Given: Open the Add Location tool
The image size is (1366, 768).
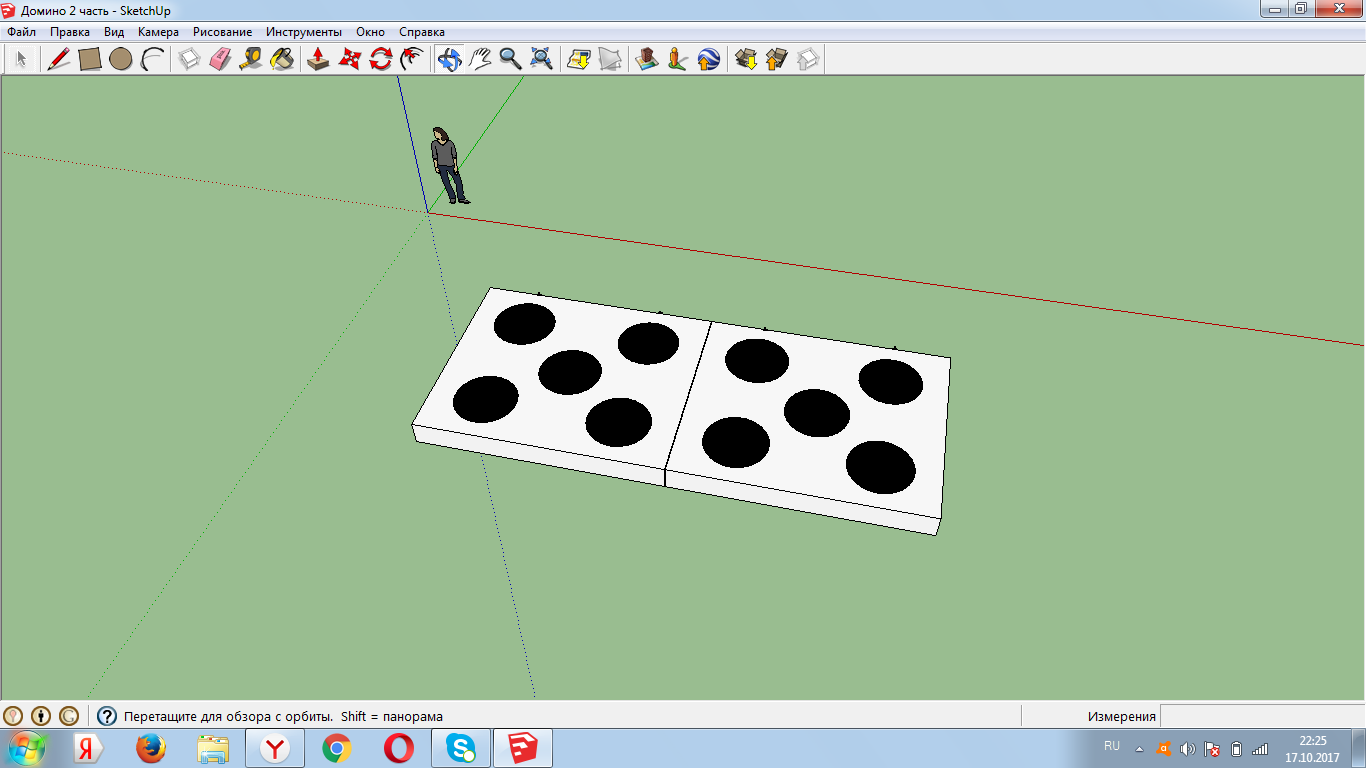Looking at the screenshot, I should (x=579, y=60).
